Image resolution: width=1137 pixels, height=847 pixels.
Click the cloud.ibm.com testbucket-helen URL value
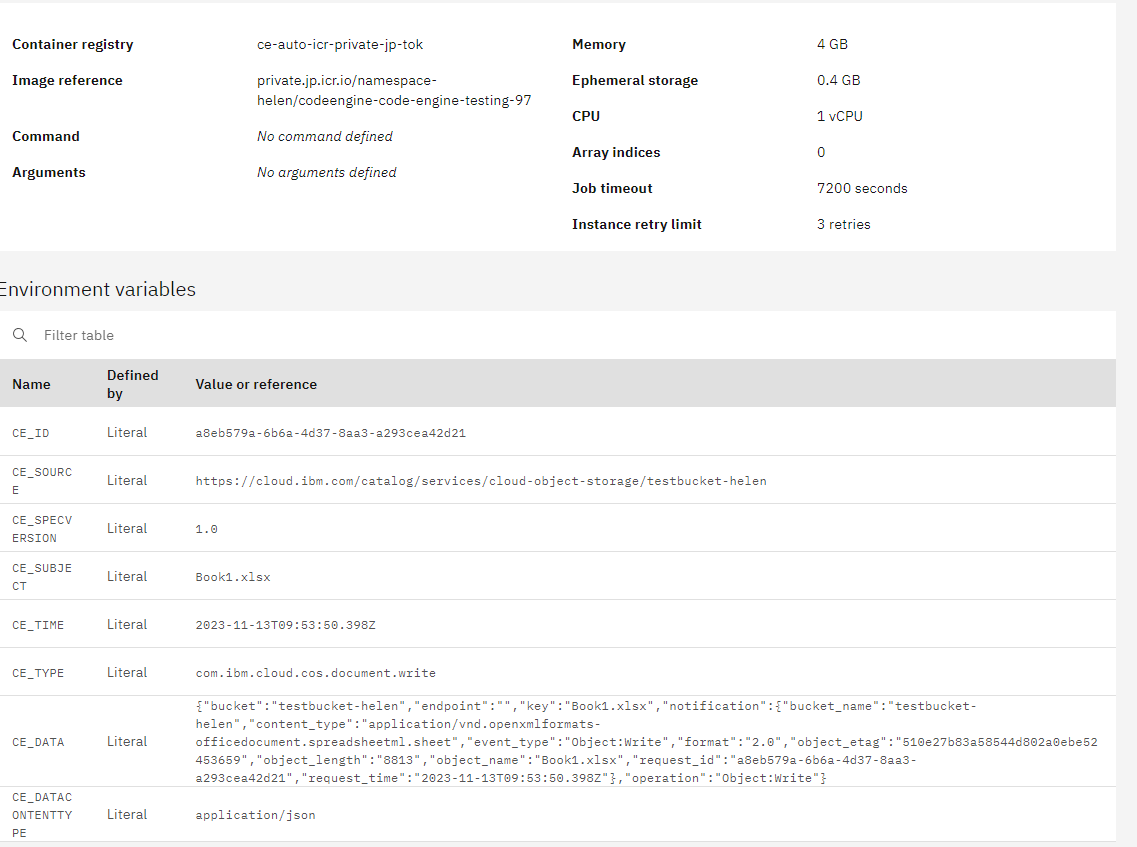[481, 481]
